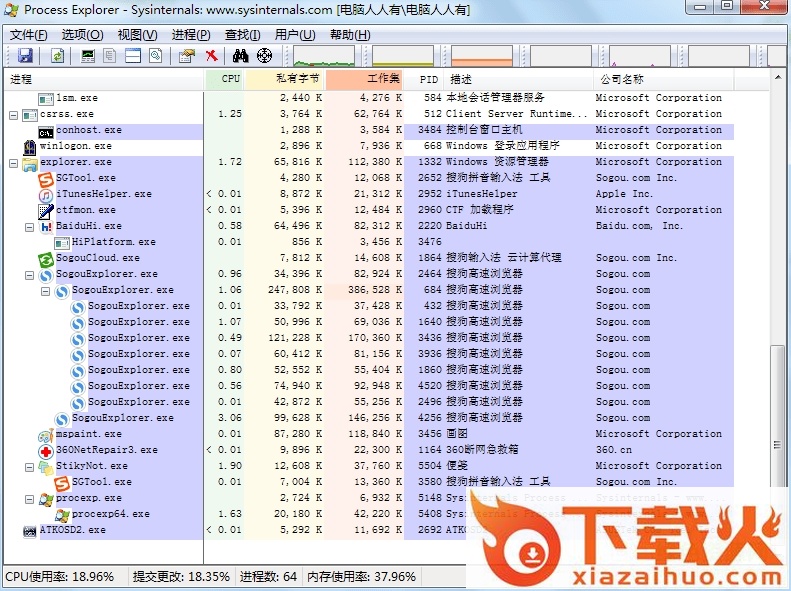This screenshot has width=791, height=591.
Task: Collapse the BaiduHi.exe tree node
Action: click(29, 226)
